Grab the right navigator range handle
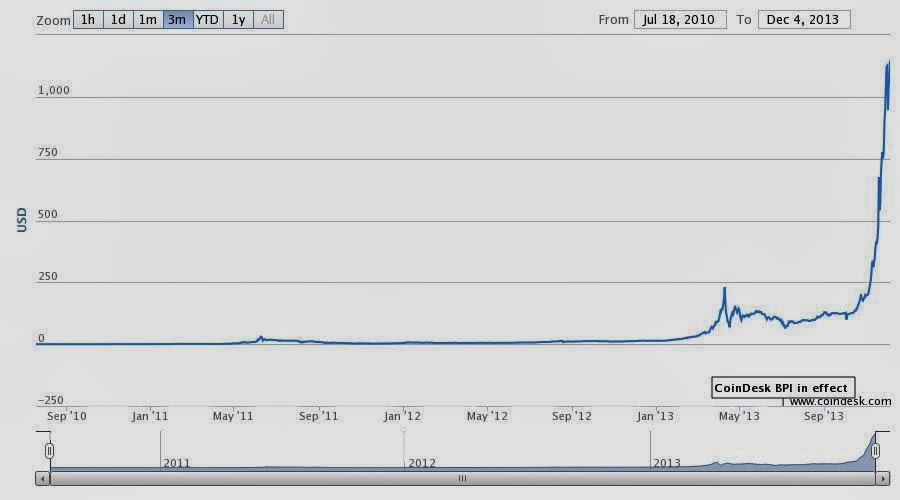This screenshot has height=500, width=900. [875, 451]
